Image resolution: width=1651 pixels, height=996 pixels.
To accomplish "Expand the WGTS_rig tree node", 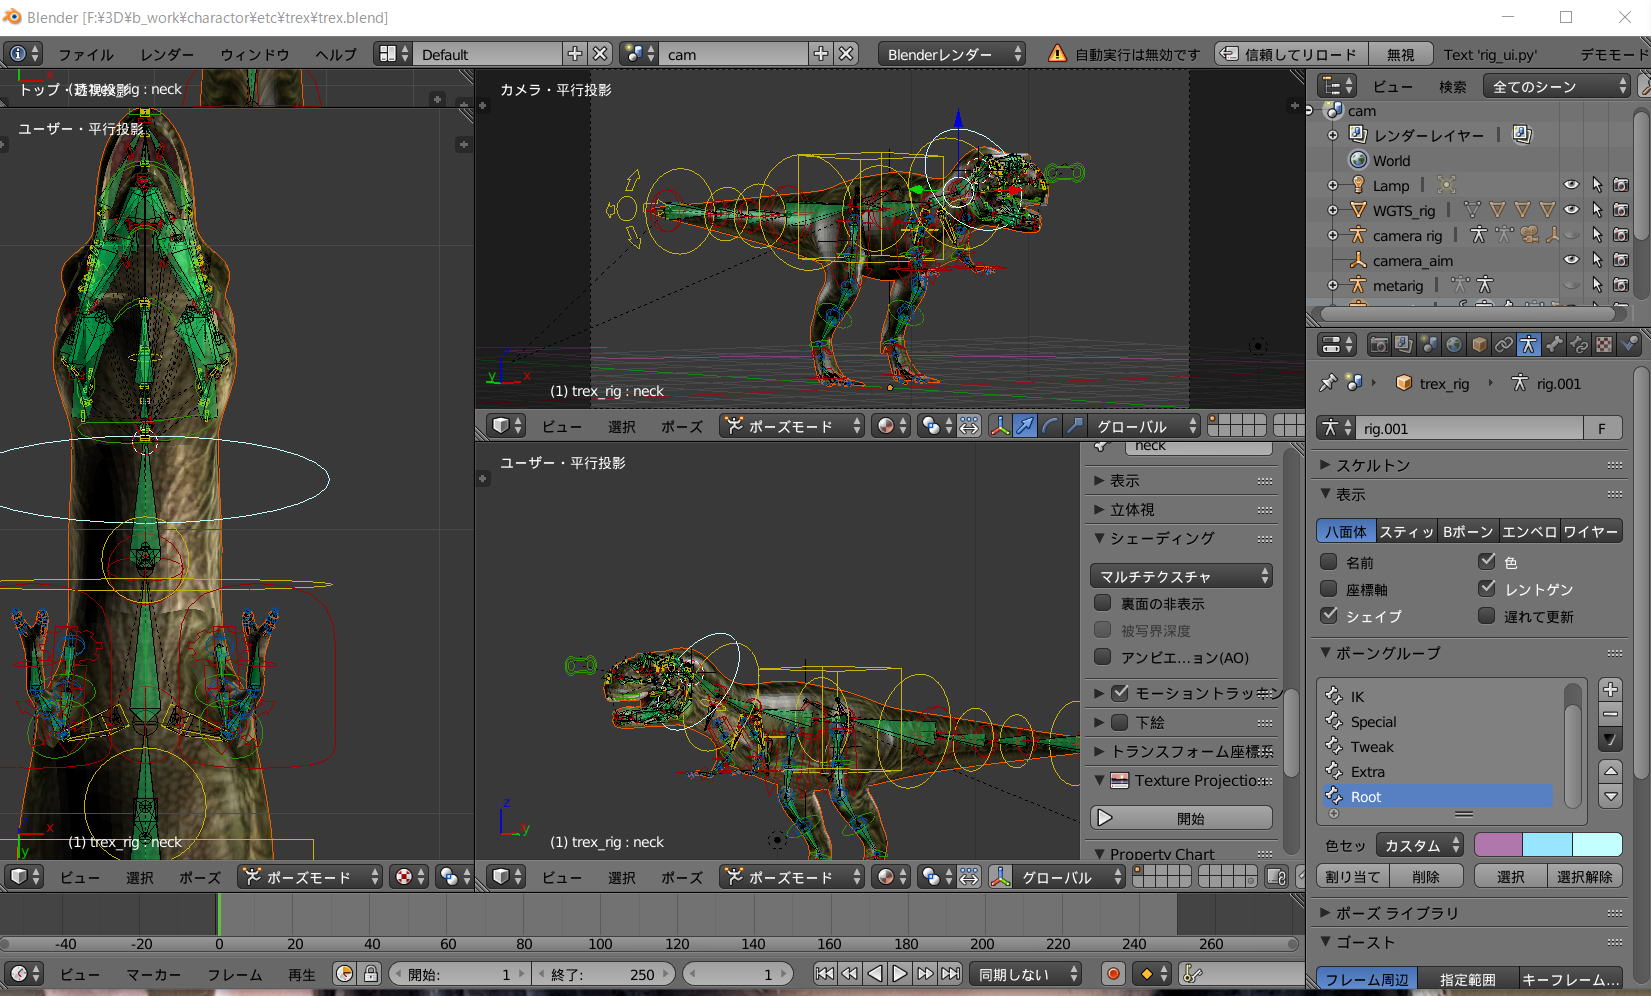I will coord(1332,210).
